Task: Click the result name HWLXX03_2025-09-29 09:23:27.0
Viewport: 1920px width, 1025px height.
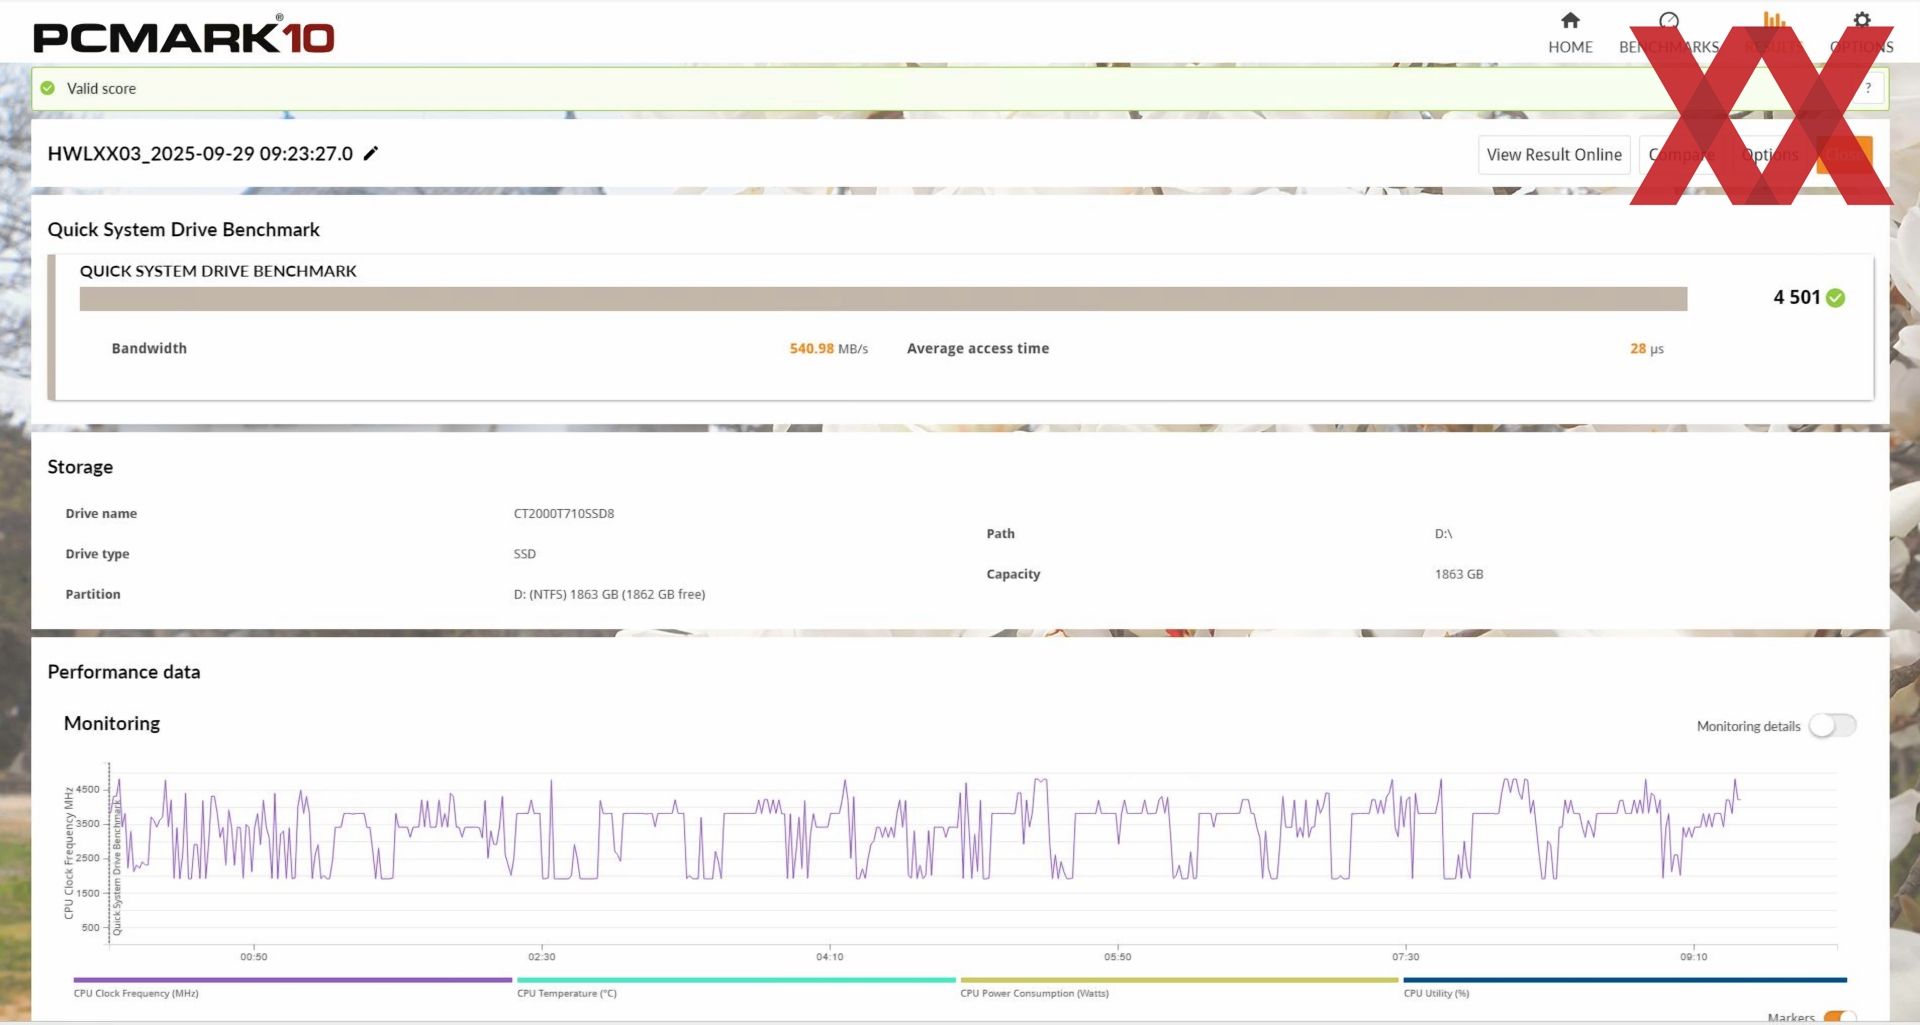Action: [200, 154]
